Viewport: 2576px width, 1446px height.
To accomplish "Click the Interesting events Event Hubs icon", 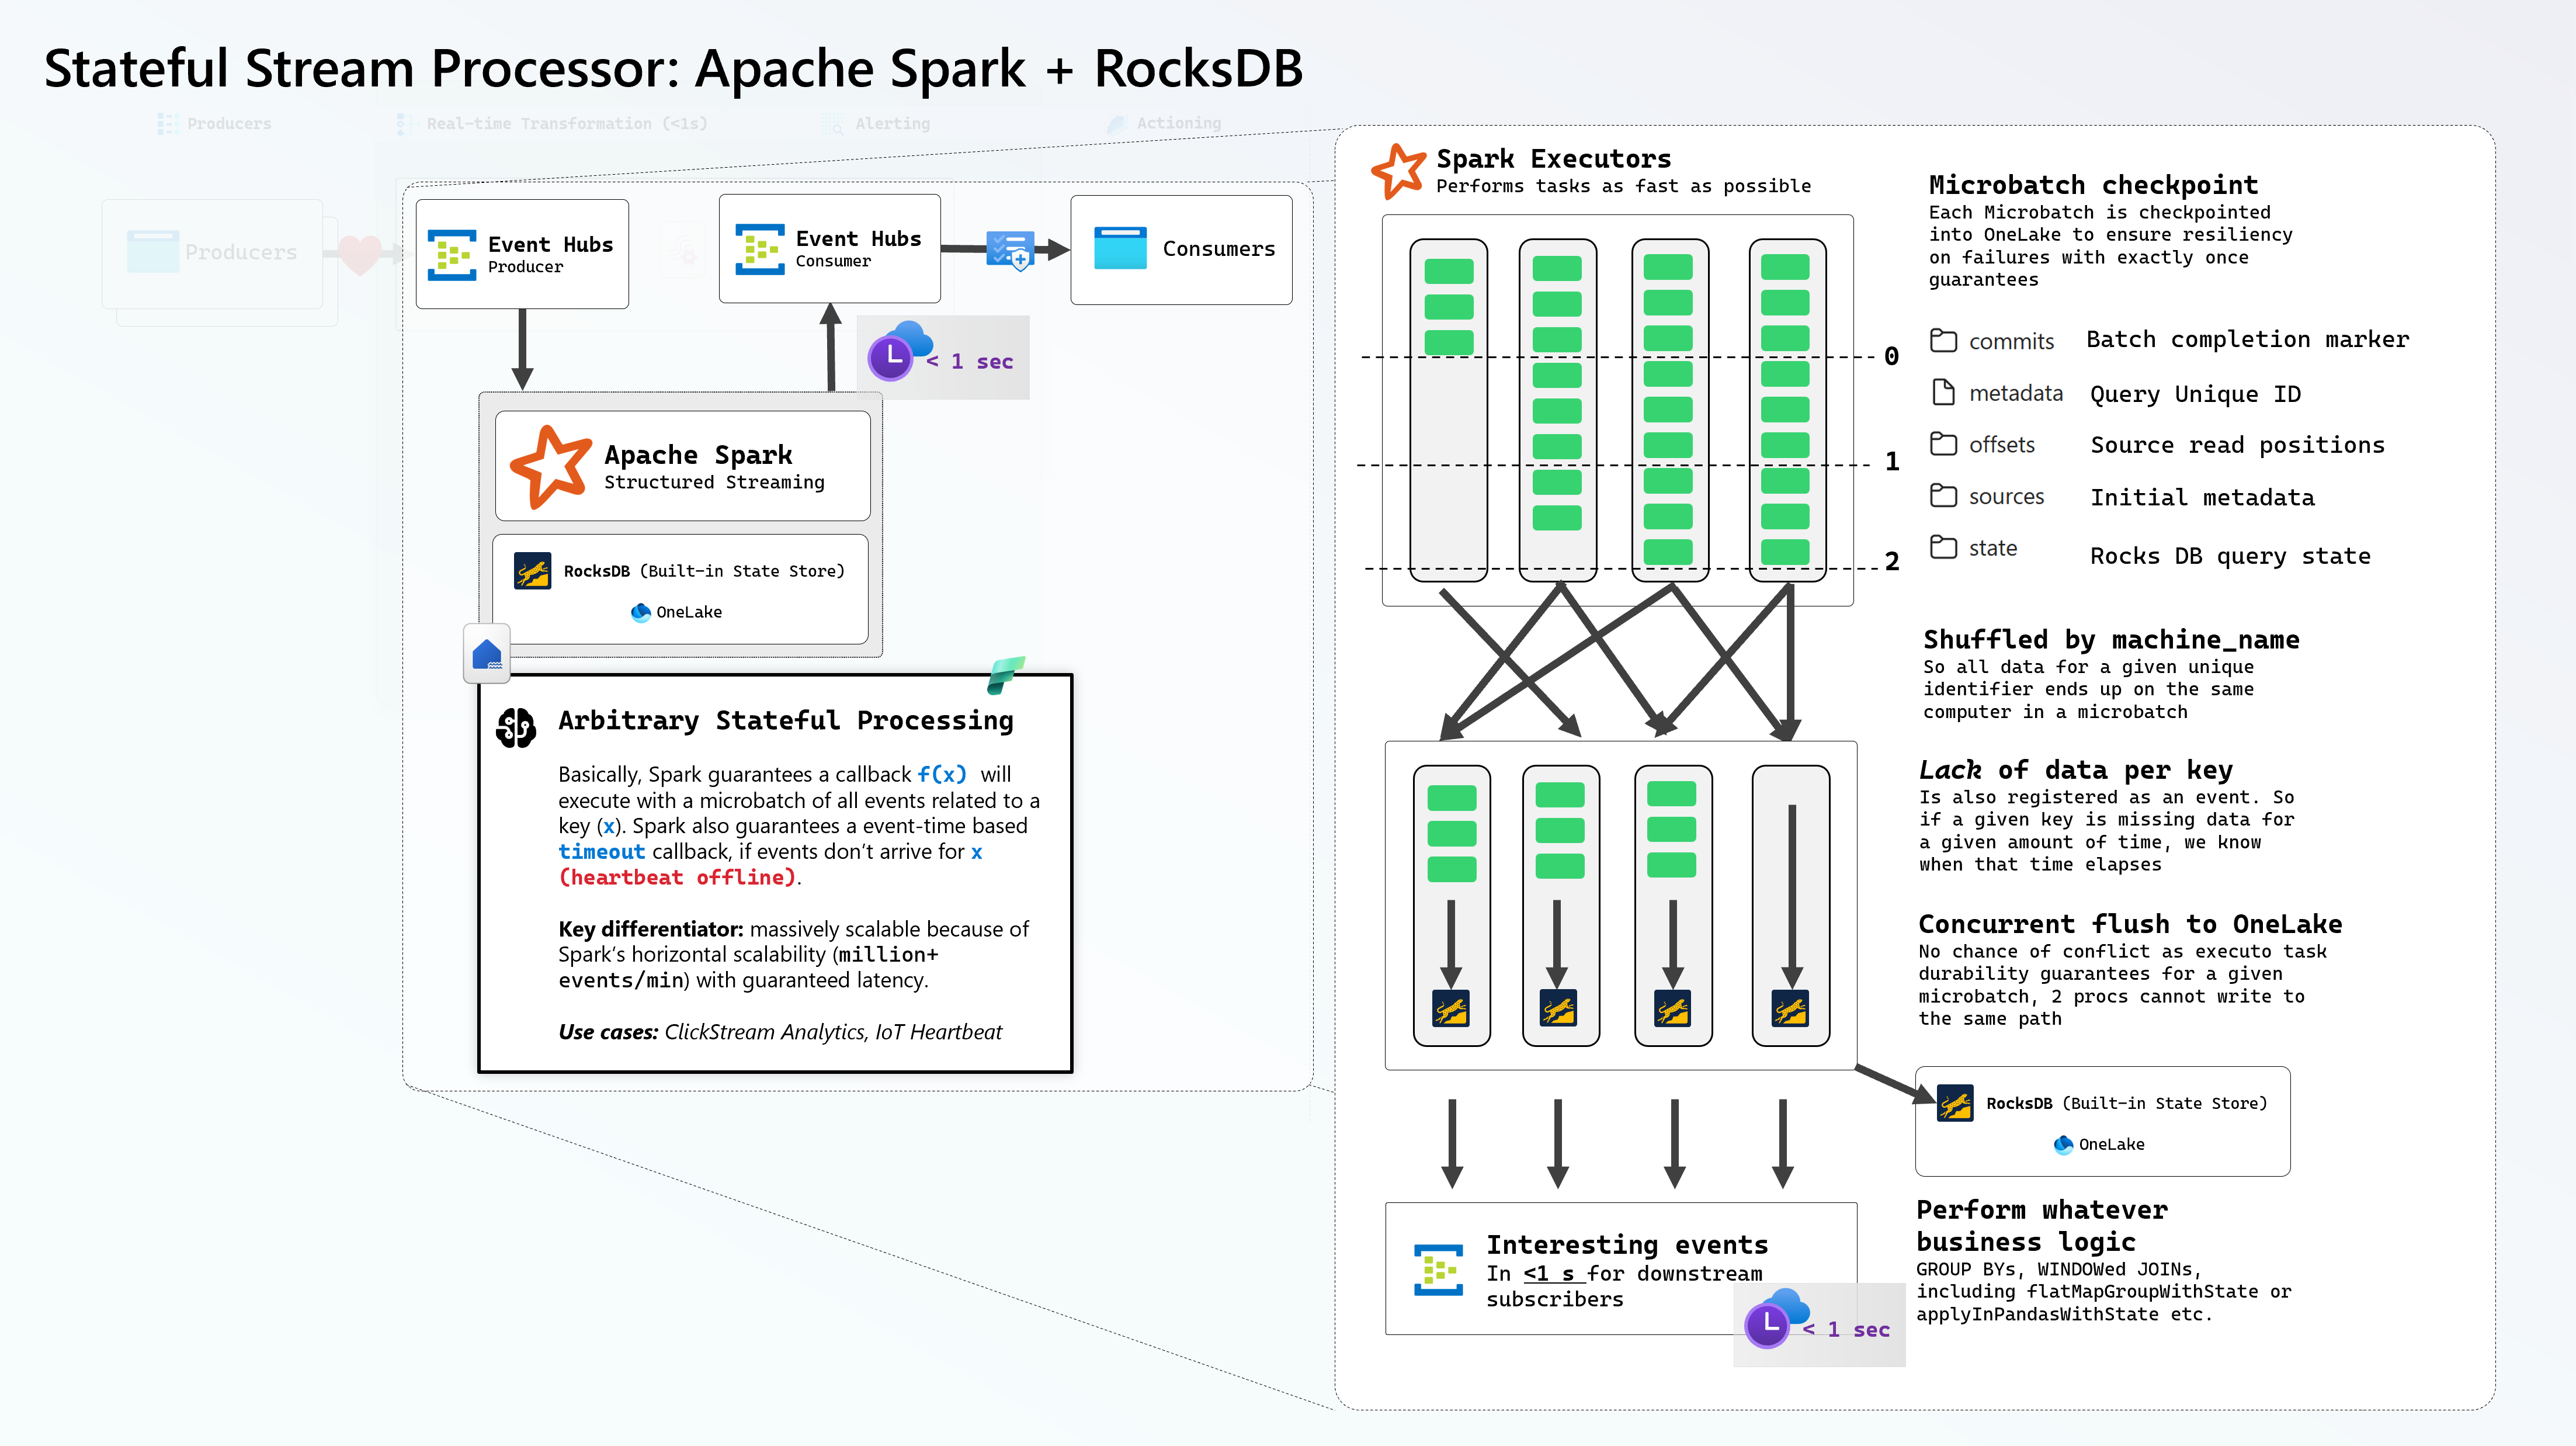I will (x=1438, y=1270).
